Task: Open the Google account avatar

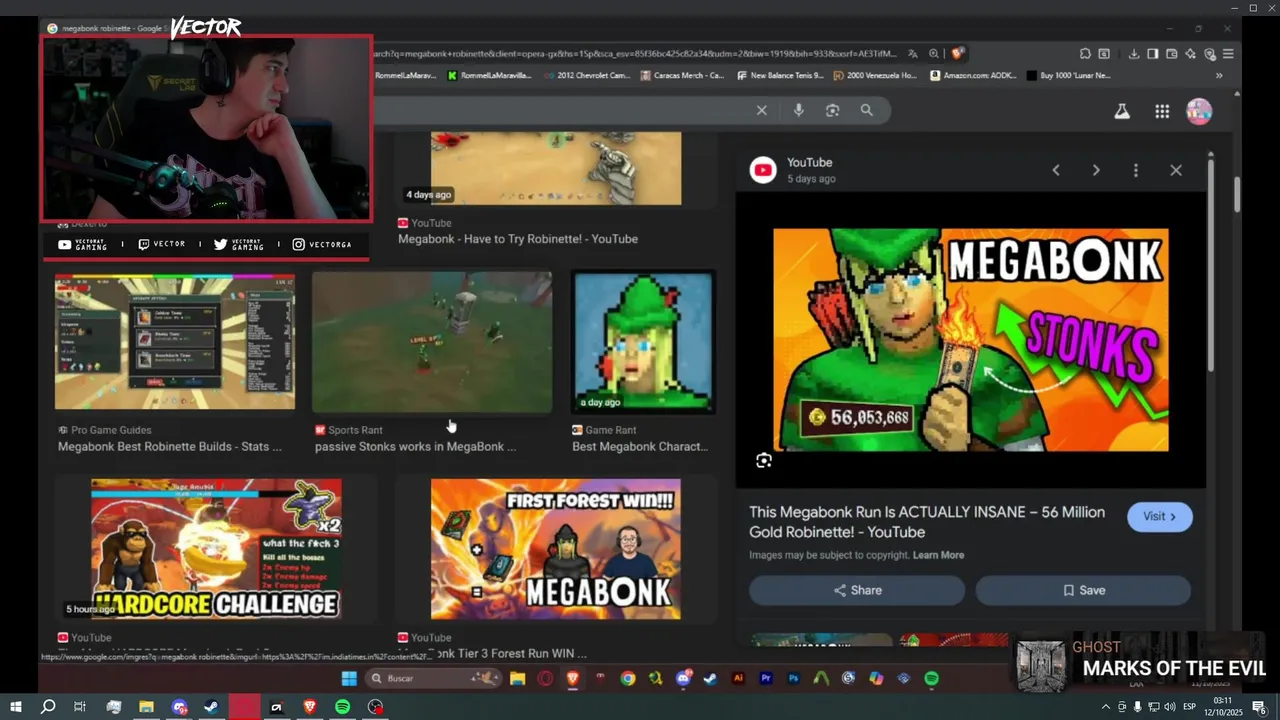Action: click(1199, 111)
